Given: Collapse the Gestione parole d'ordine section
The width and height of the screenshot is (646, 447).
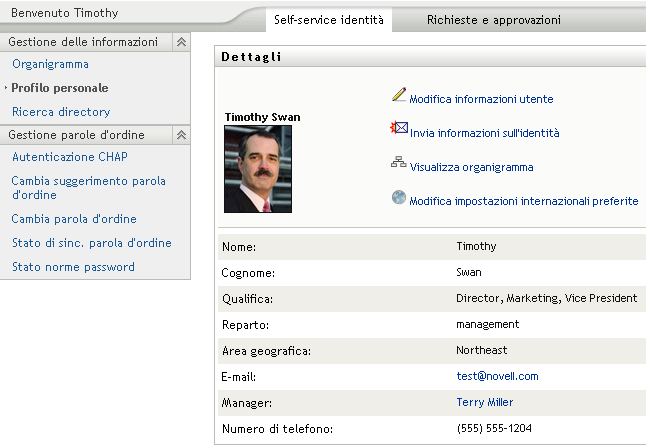Looking at the screenshot, I should point(180,135).
